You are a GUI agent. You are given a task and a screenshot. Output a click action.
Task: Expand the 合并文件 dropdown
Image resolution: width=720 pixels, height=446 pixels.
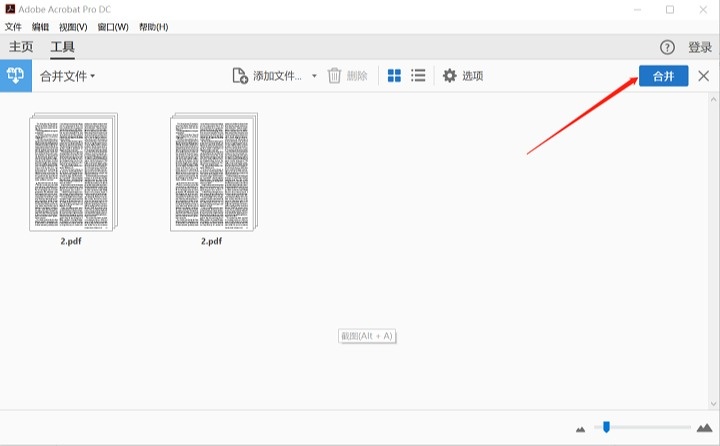[67, 76]
